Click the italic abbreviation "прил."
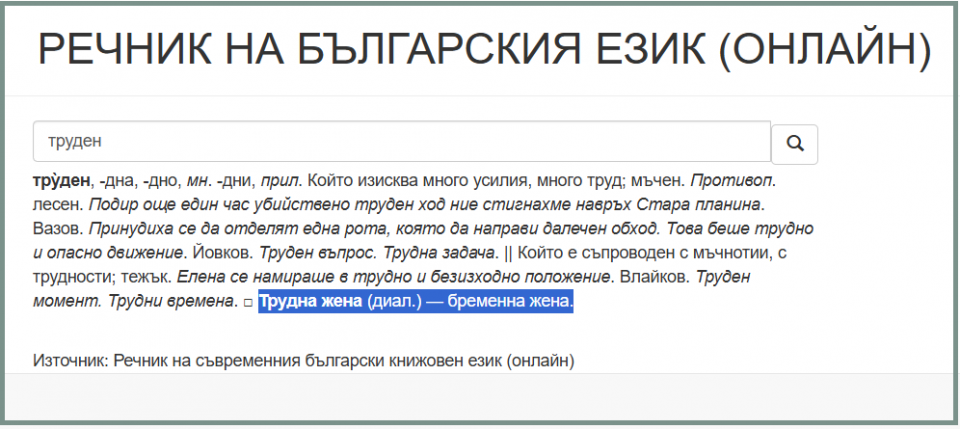This screenshot has width=960, height=429. [x=281, y=182]
